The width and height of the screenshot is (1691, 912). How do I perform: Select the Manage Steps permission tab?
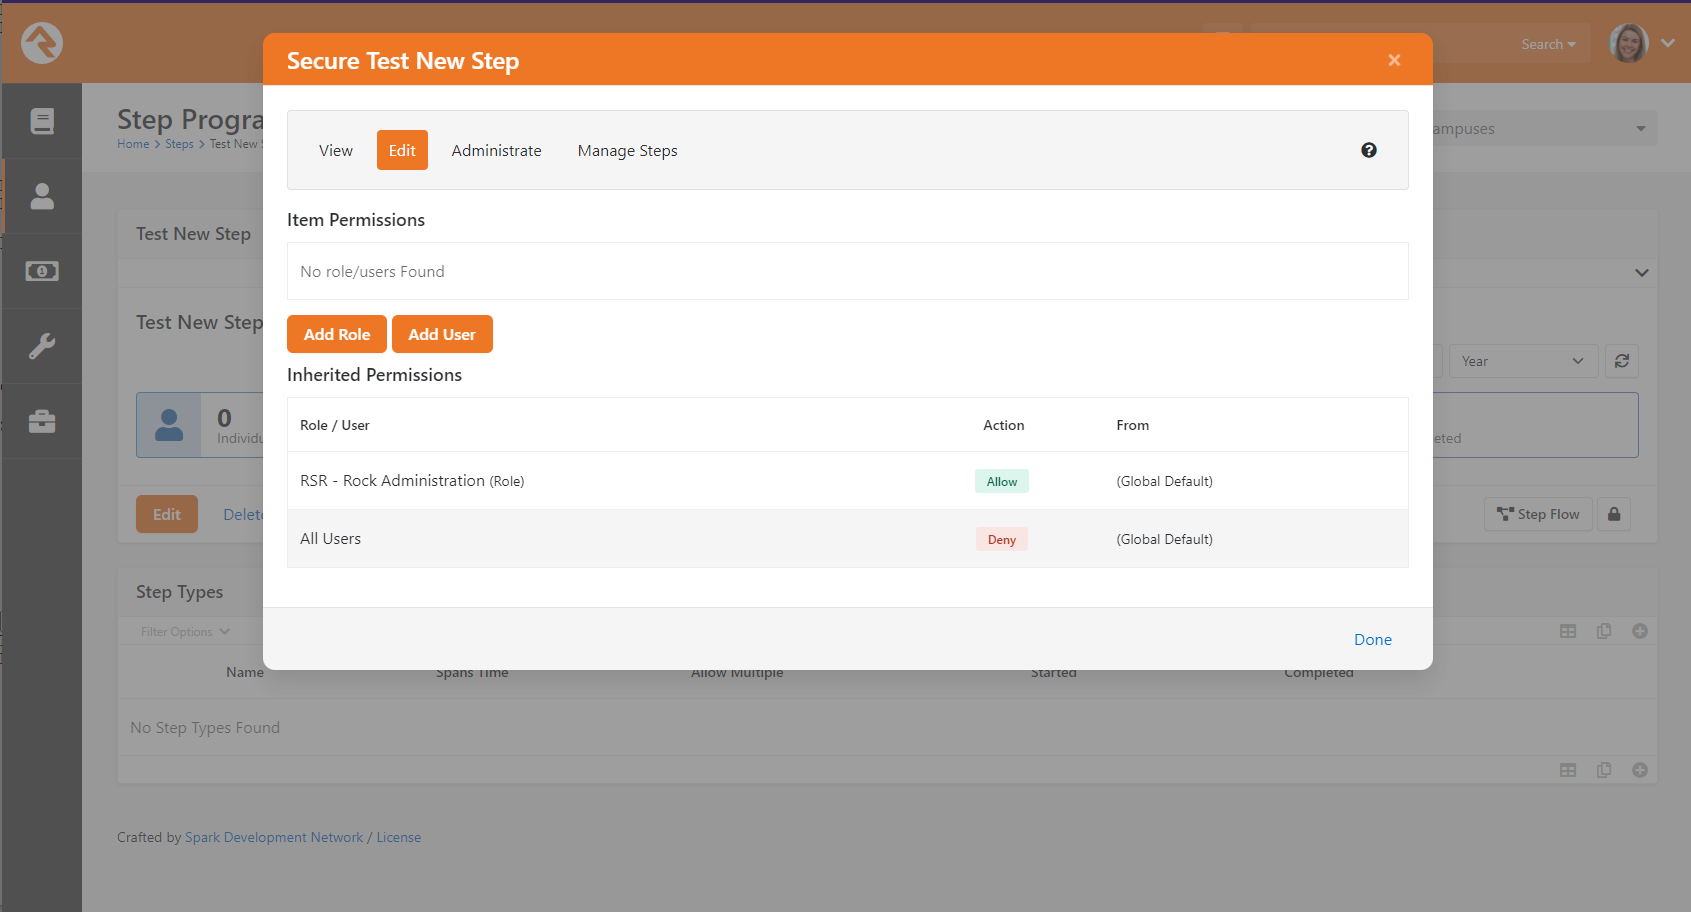[628, 150]
